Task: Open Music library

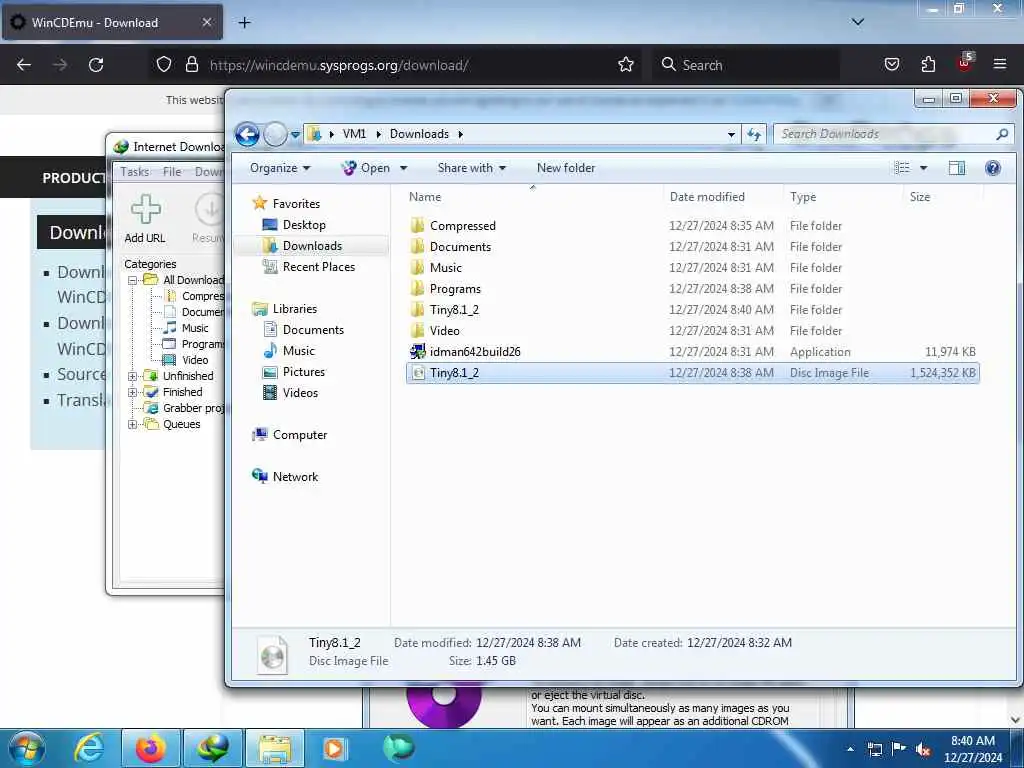Action: (298, 351)
